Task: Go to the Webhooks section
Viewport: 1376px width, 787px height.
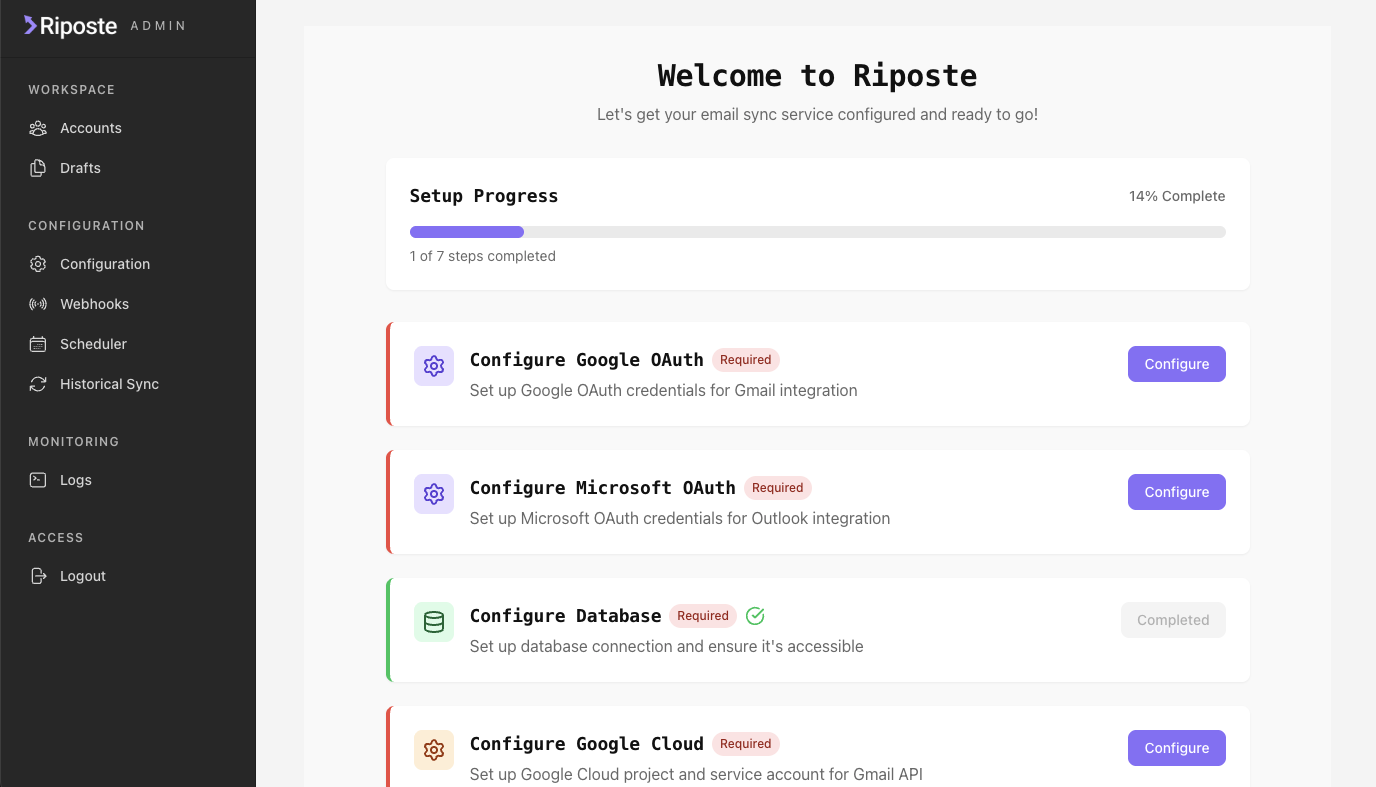Action: tap(94, 304)
